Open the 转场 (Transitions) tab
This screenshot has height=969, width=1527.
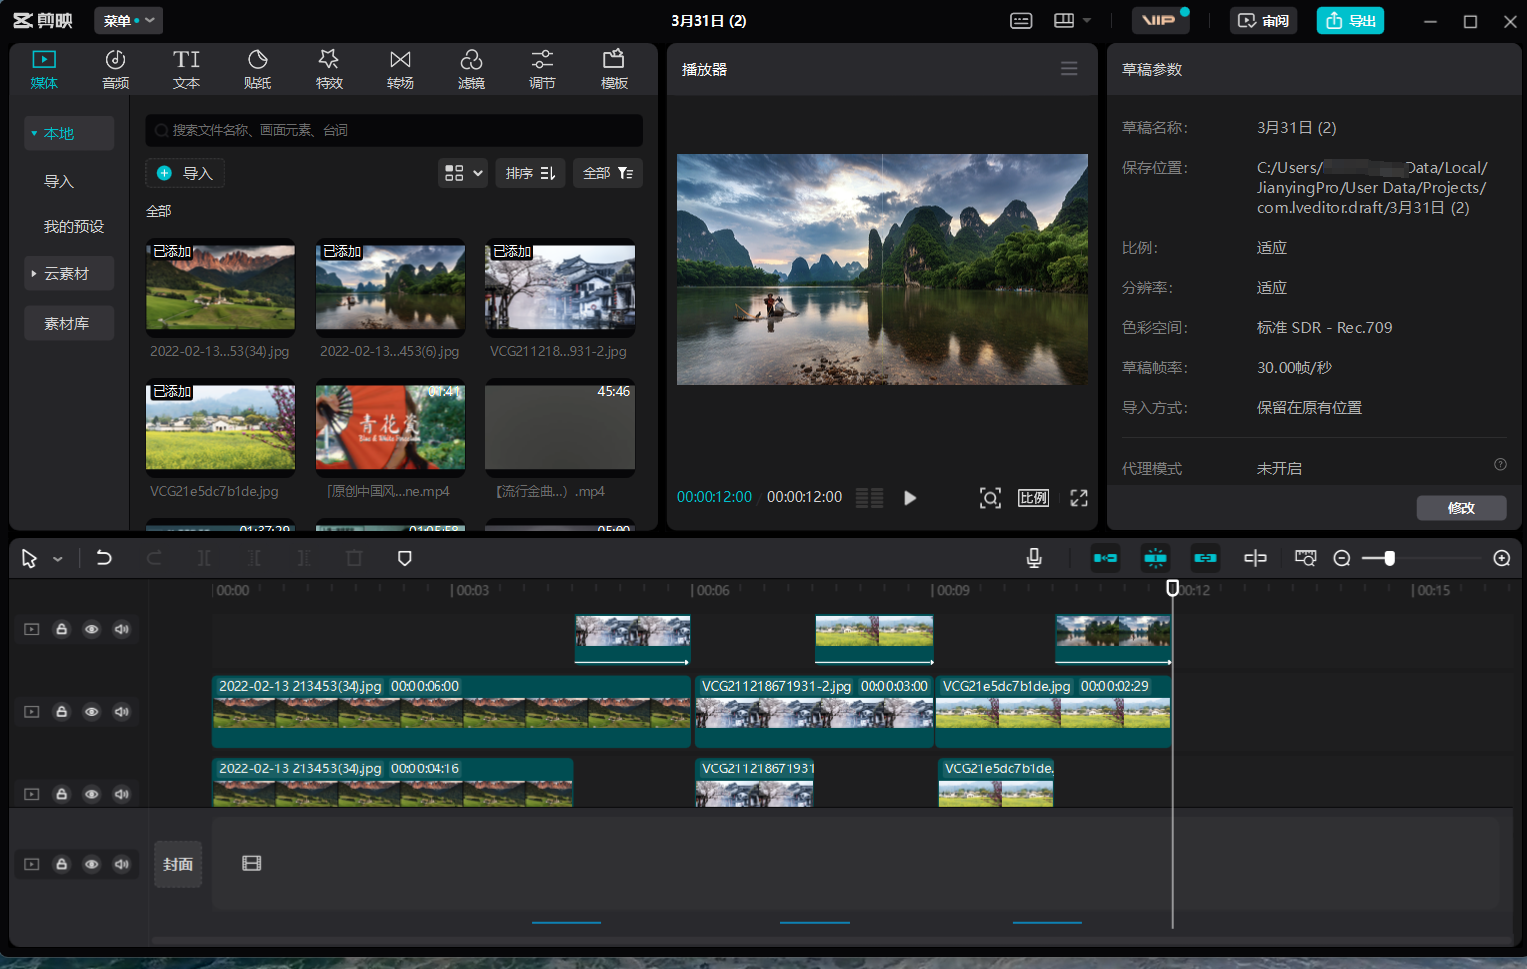[x=400, y=69]
